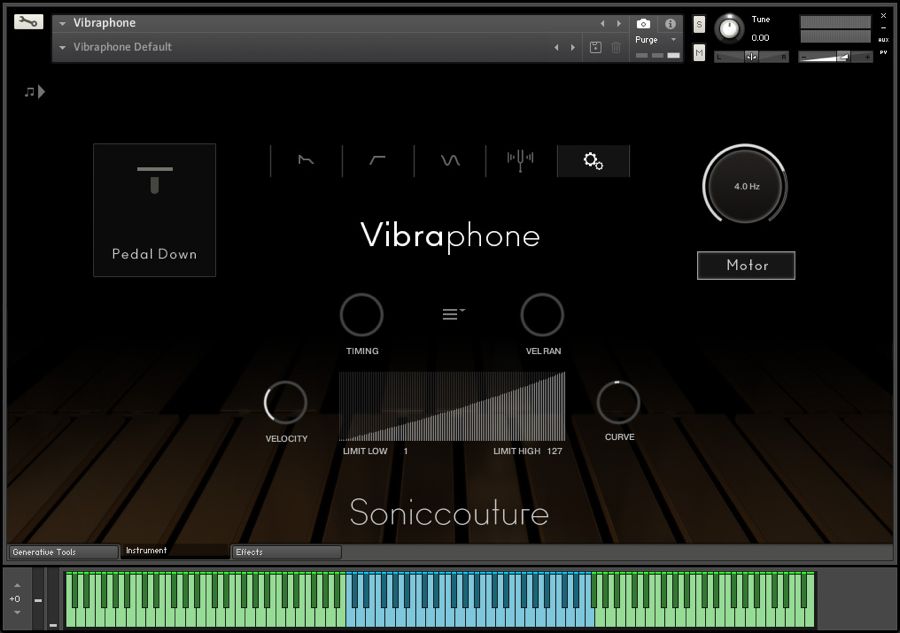Image resolution: width=900 pixels, height=633 pixels.
Task: Click the CURVE knob
Action: [x=618, y=402]
